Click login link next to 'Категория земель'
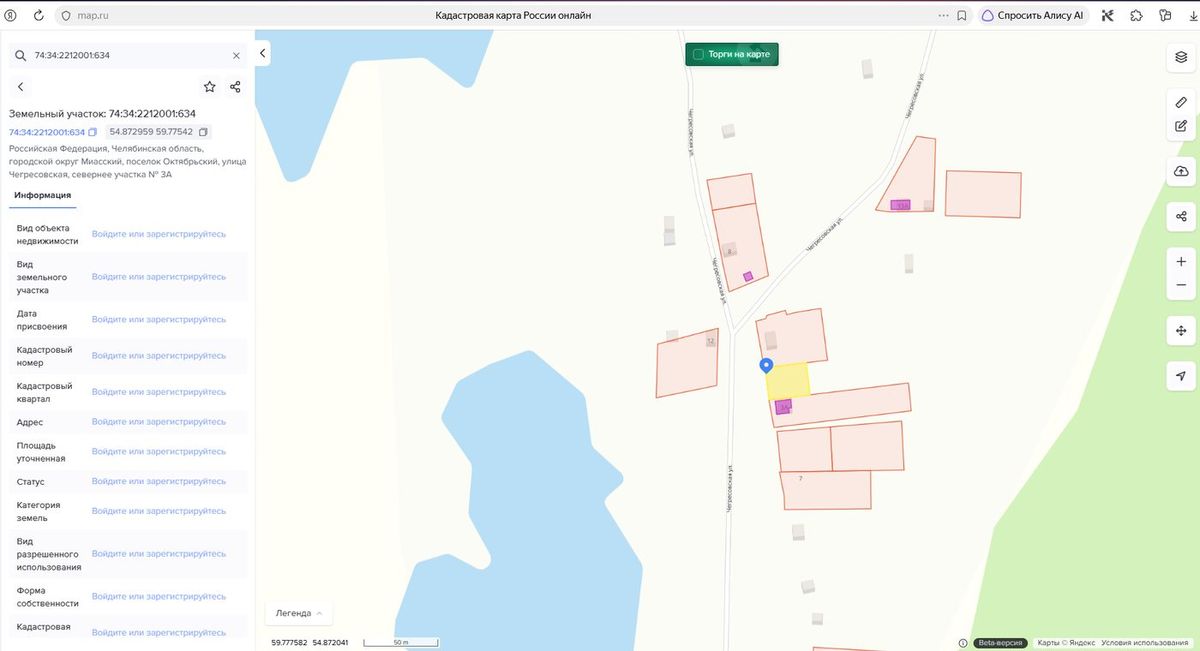The width and height of the screenshot is (1200, 651). click(x=159, y=511)
